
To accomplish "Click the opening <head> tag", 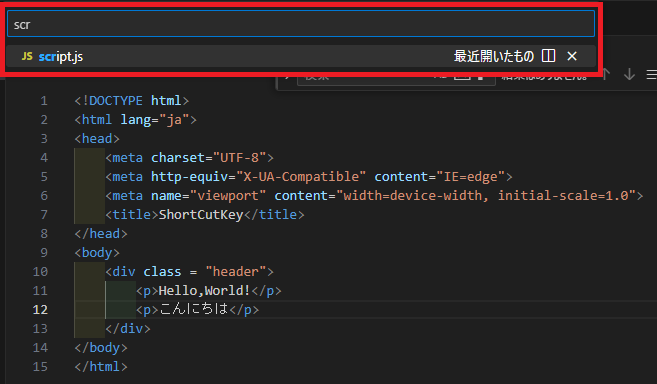I will point(97,139).
